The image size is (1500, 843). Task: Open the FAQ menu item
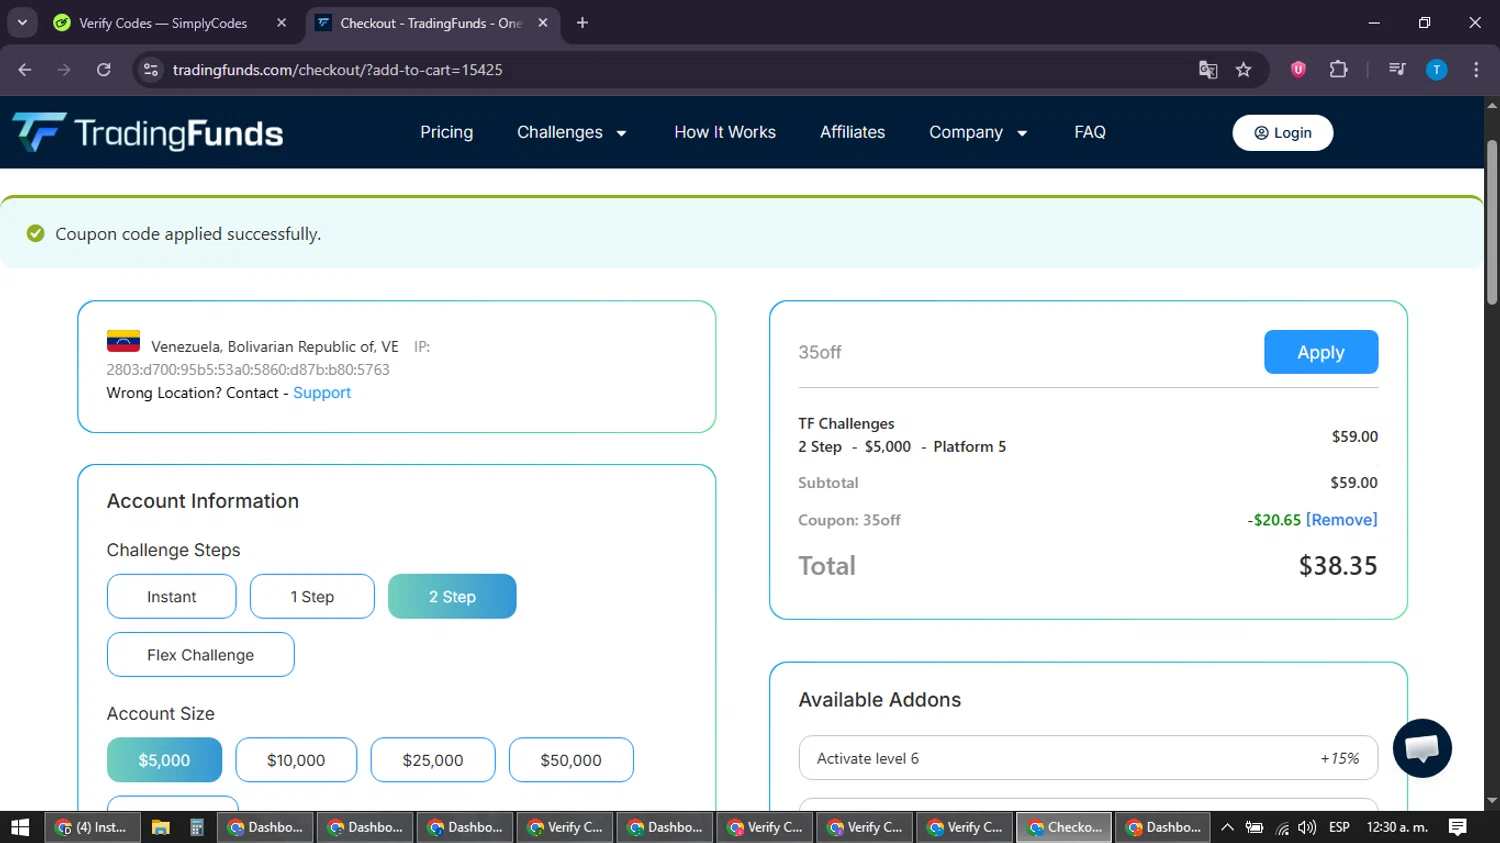(1090, 132)
